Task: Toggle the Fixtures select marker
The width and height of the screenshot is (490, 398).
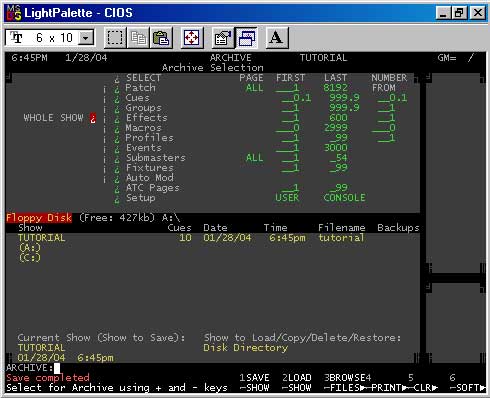Action: 117,169
